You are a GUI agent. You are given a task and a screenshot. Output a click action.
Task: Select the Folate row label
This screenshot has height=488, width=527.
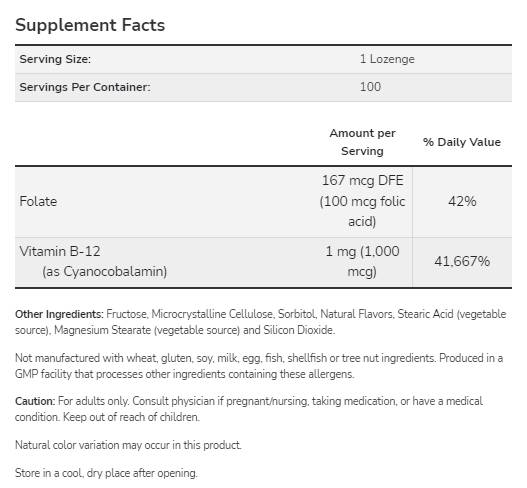pos(38,201)
